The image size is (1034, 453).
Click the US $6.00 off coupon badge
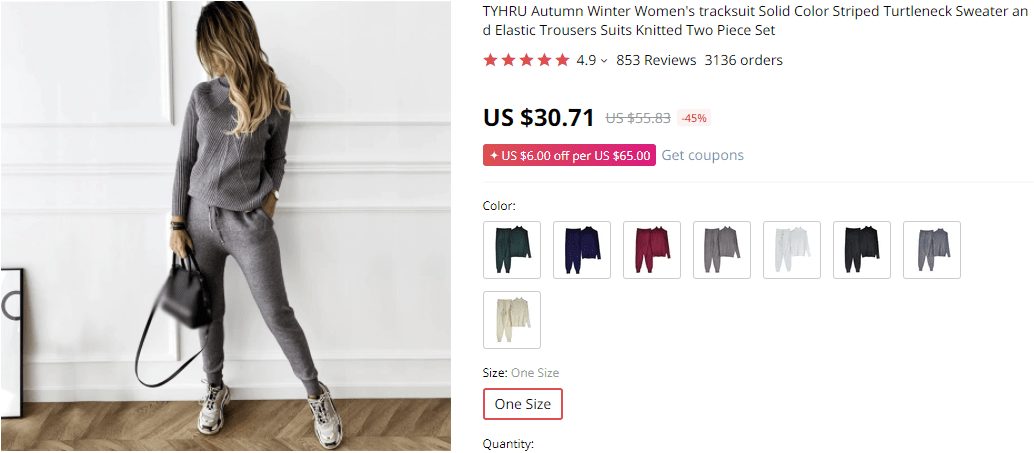(x=569, y=155)
